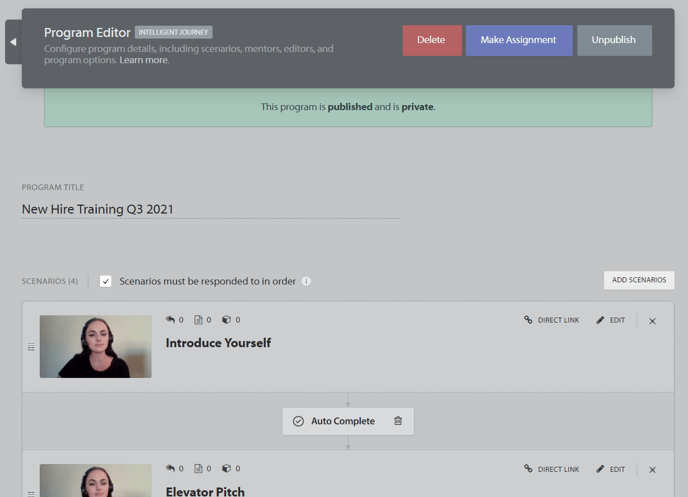Click the document icon on Introduce Yourself
The image size is (688, 497).
[199, 320]
